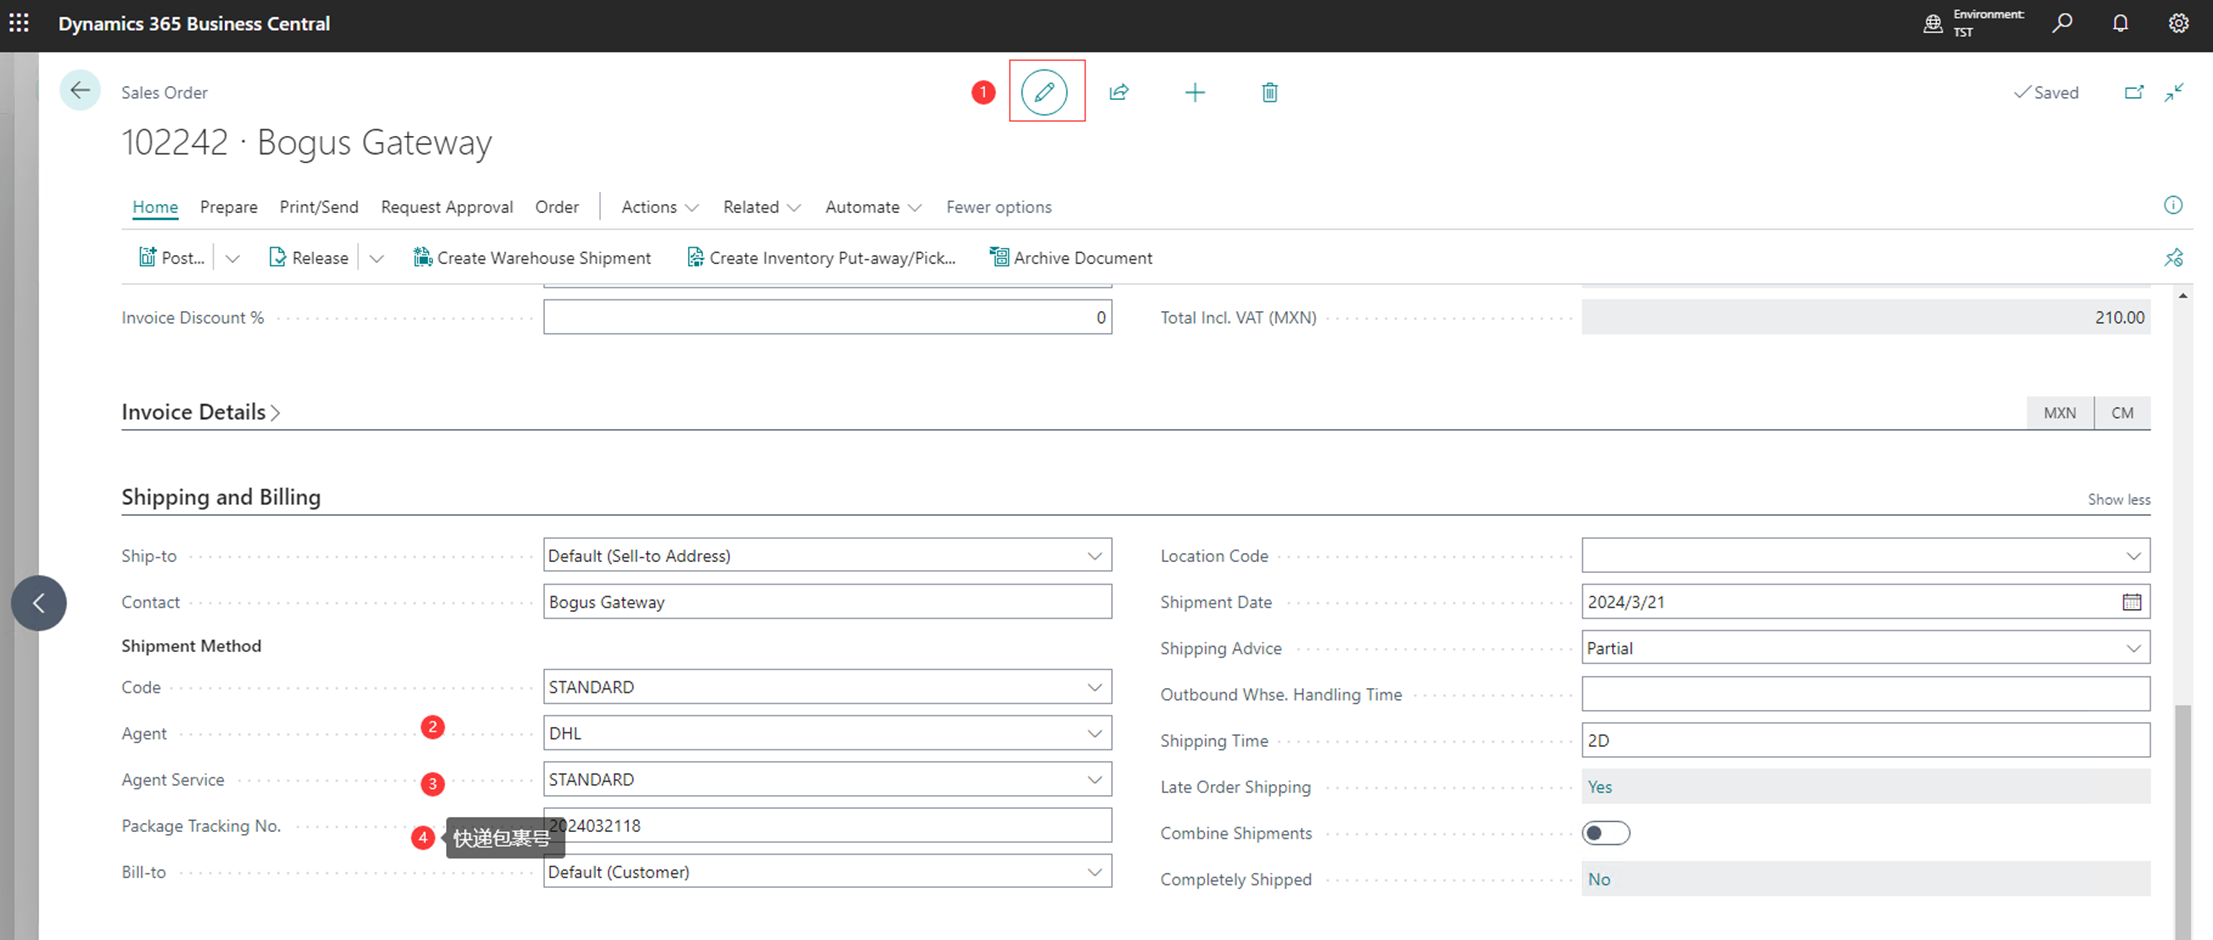The width and height of the screenshot is (2213, 940).
Task: Expand the left side panel arrow
Action: click(x=39, y=603)
